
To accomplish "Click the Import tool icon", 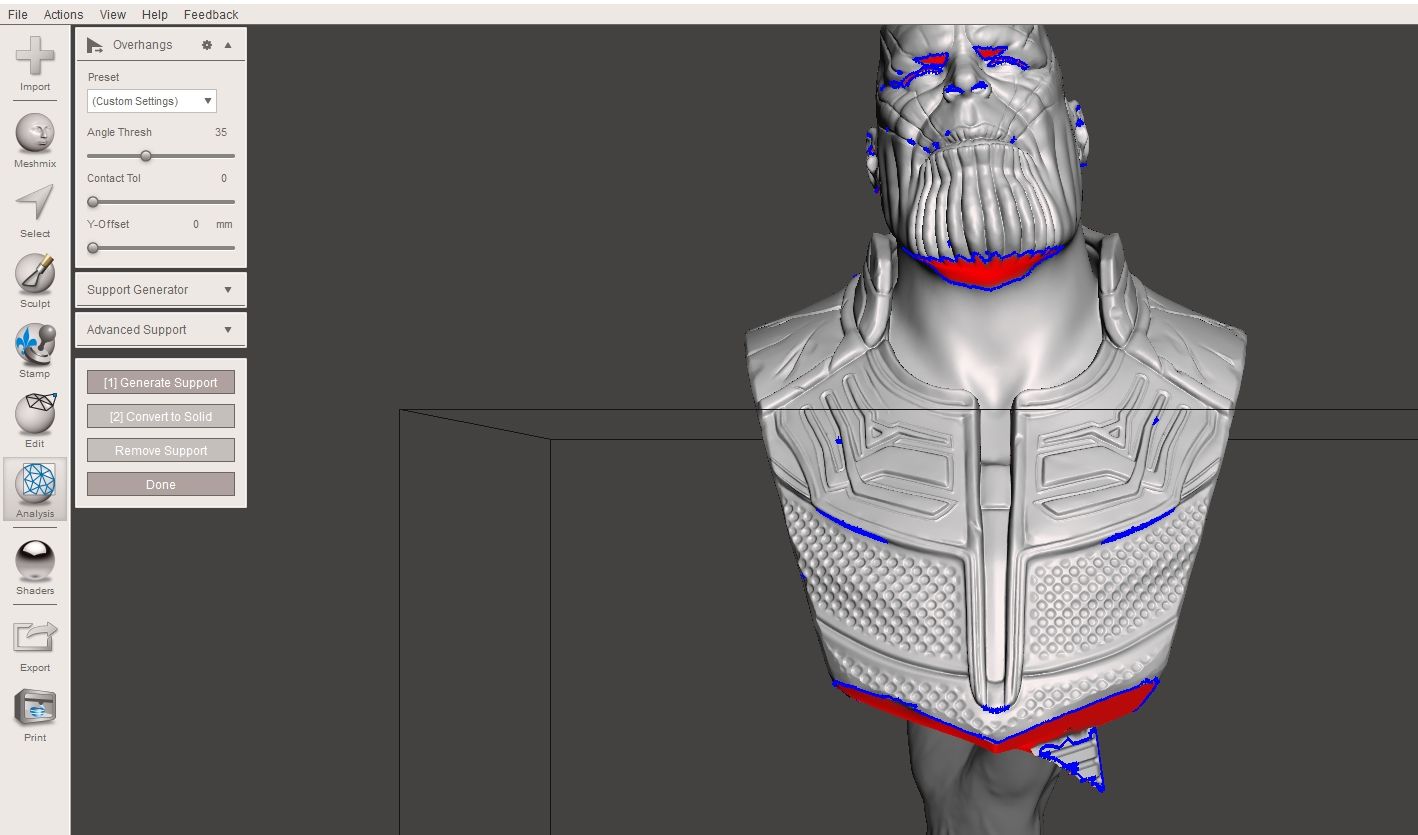I will [35, 58].
